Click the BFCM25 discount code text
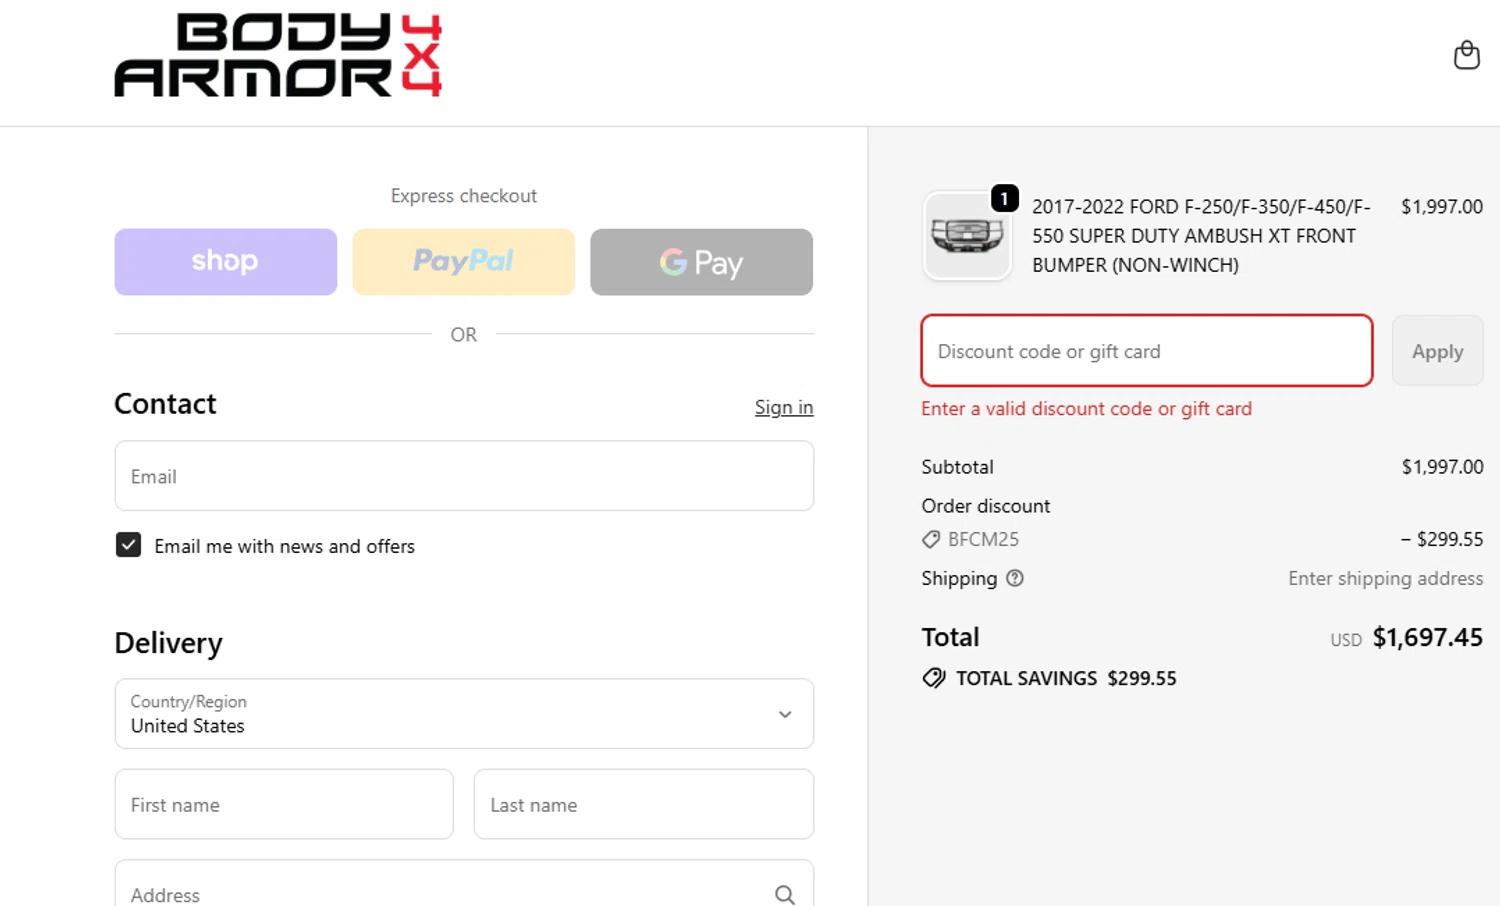Image resolution: width=1500 pixels, height=906 pixels. pos(983,539)
